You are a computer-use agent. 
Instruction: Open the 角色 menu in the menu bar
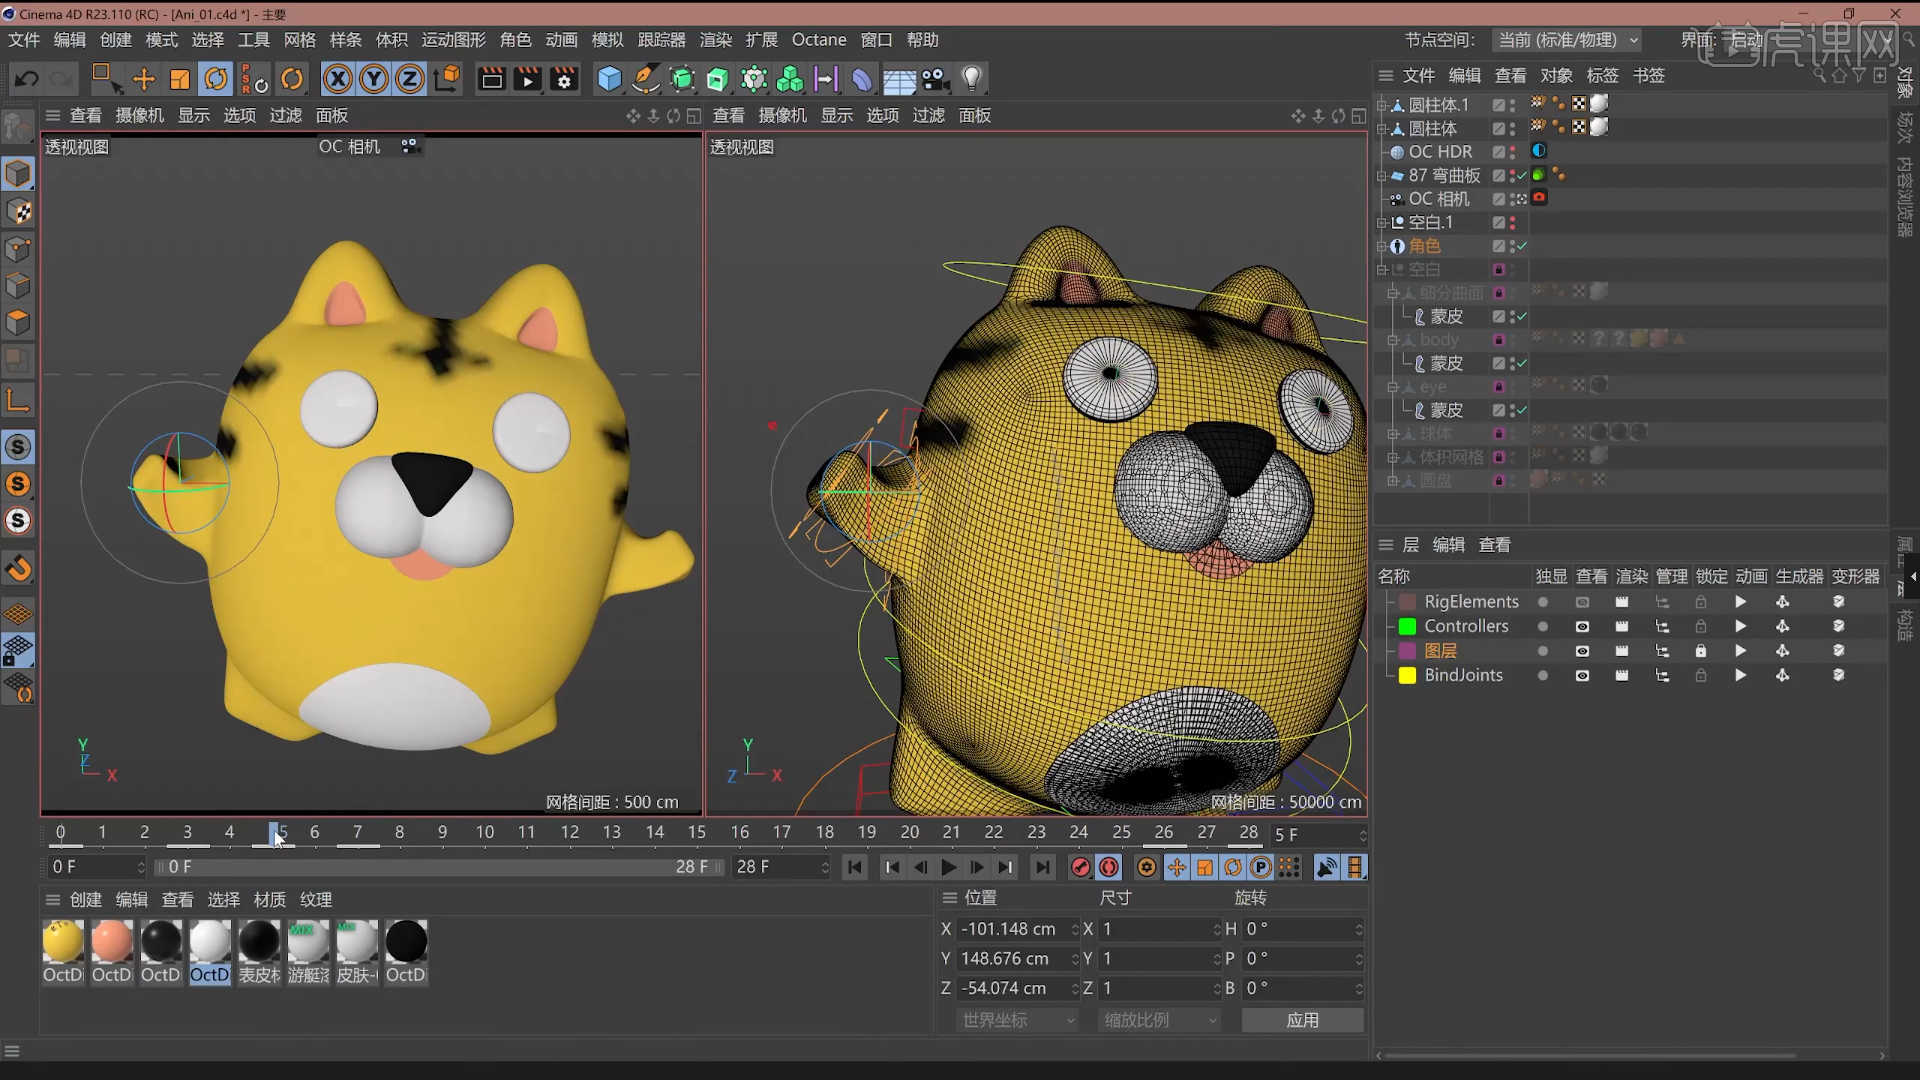pyautogui.click(x=515, y=39)
